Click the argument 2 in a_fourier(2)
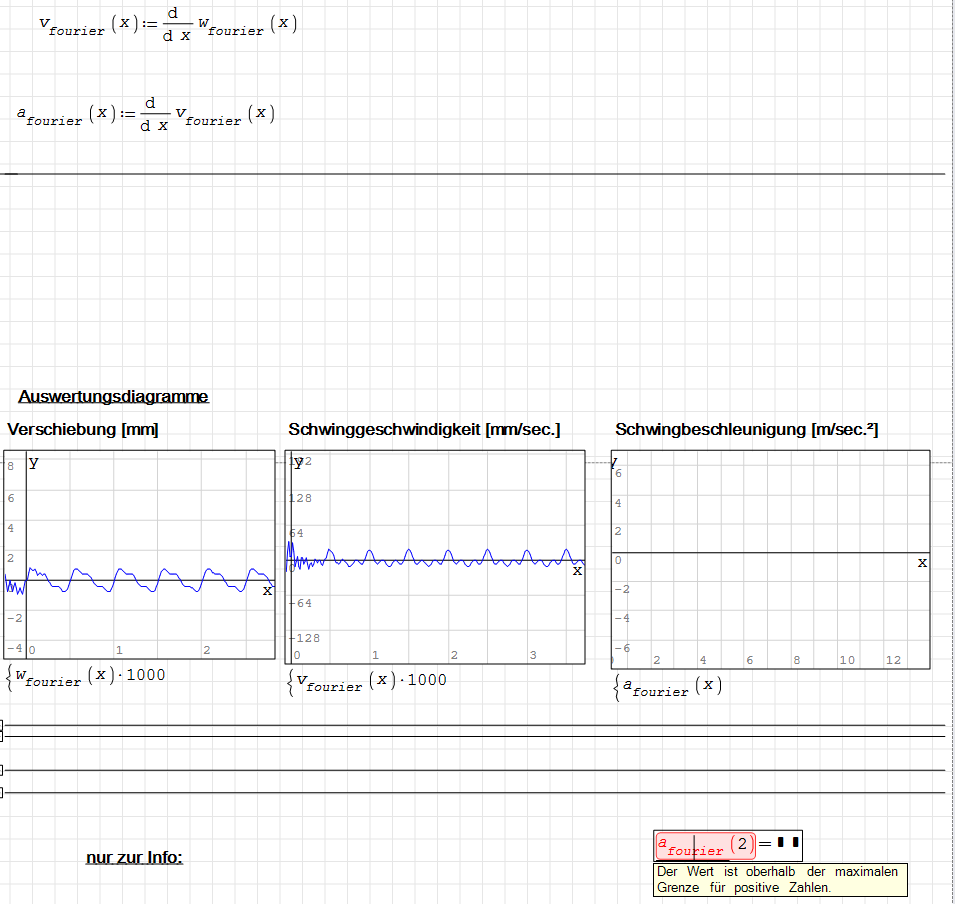955x904 pixels. 741,843
